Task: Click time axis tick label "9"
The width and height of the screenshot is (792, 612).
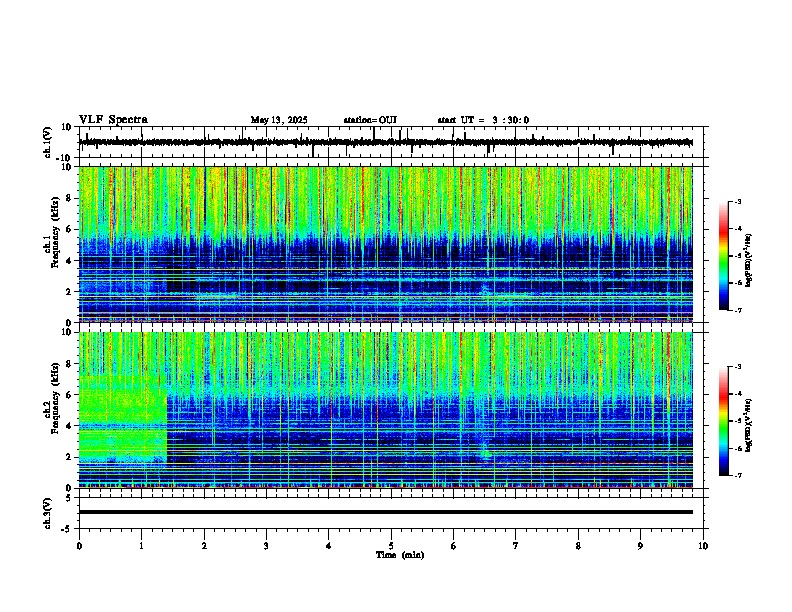Action: (640, 546)
